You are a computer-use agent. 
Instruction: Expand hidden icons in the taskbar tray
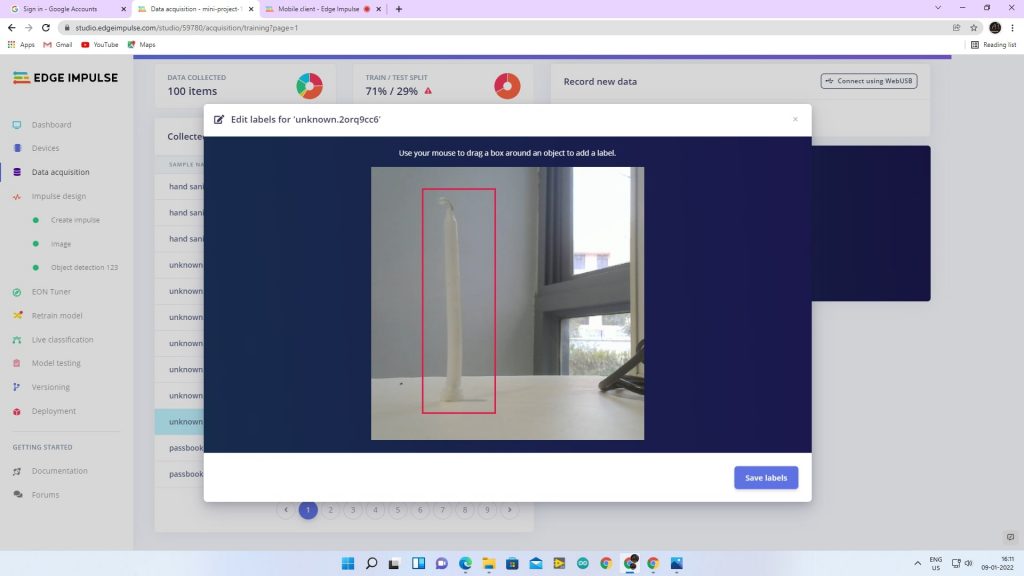(917, 563)
